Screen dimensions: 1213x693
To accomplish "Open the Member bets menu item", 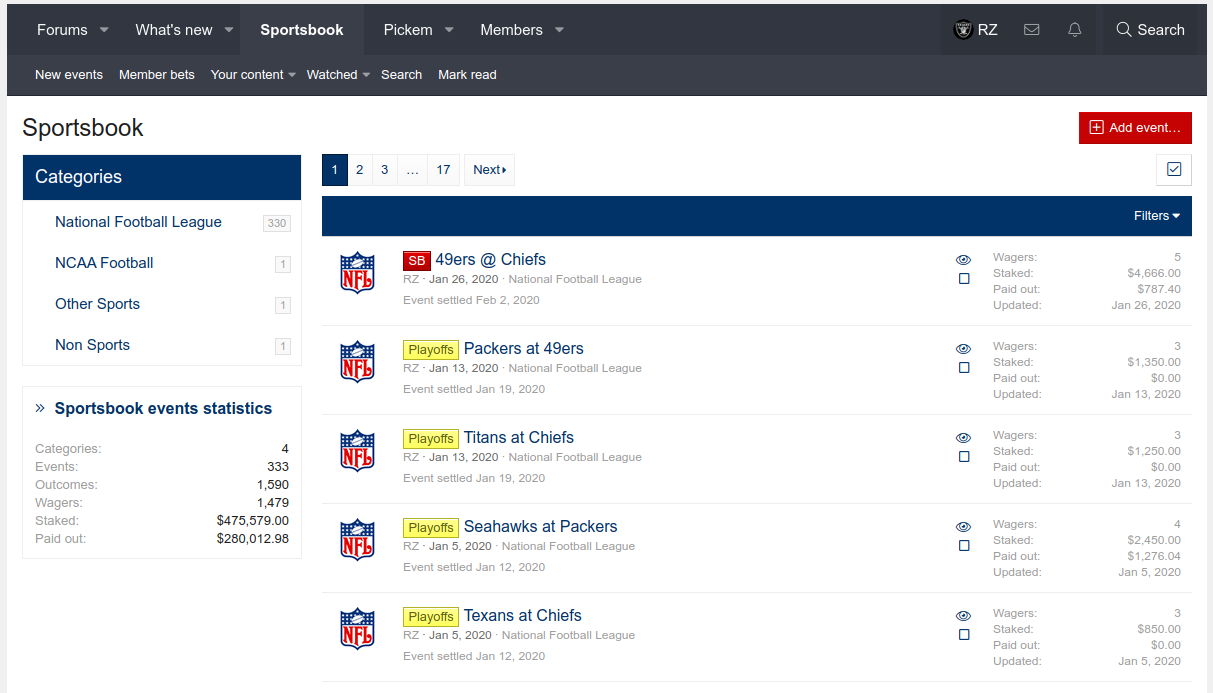I will (x=157, y=75).
